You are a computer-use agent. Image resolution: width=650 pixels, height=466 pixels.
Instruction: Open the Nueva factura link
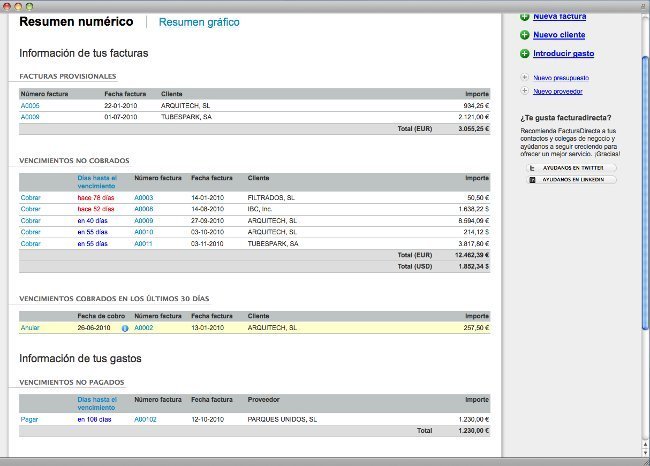point(560,17)
